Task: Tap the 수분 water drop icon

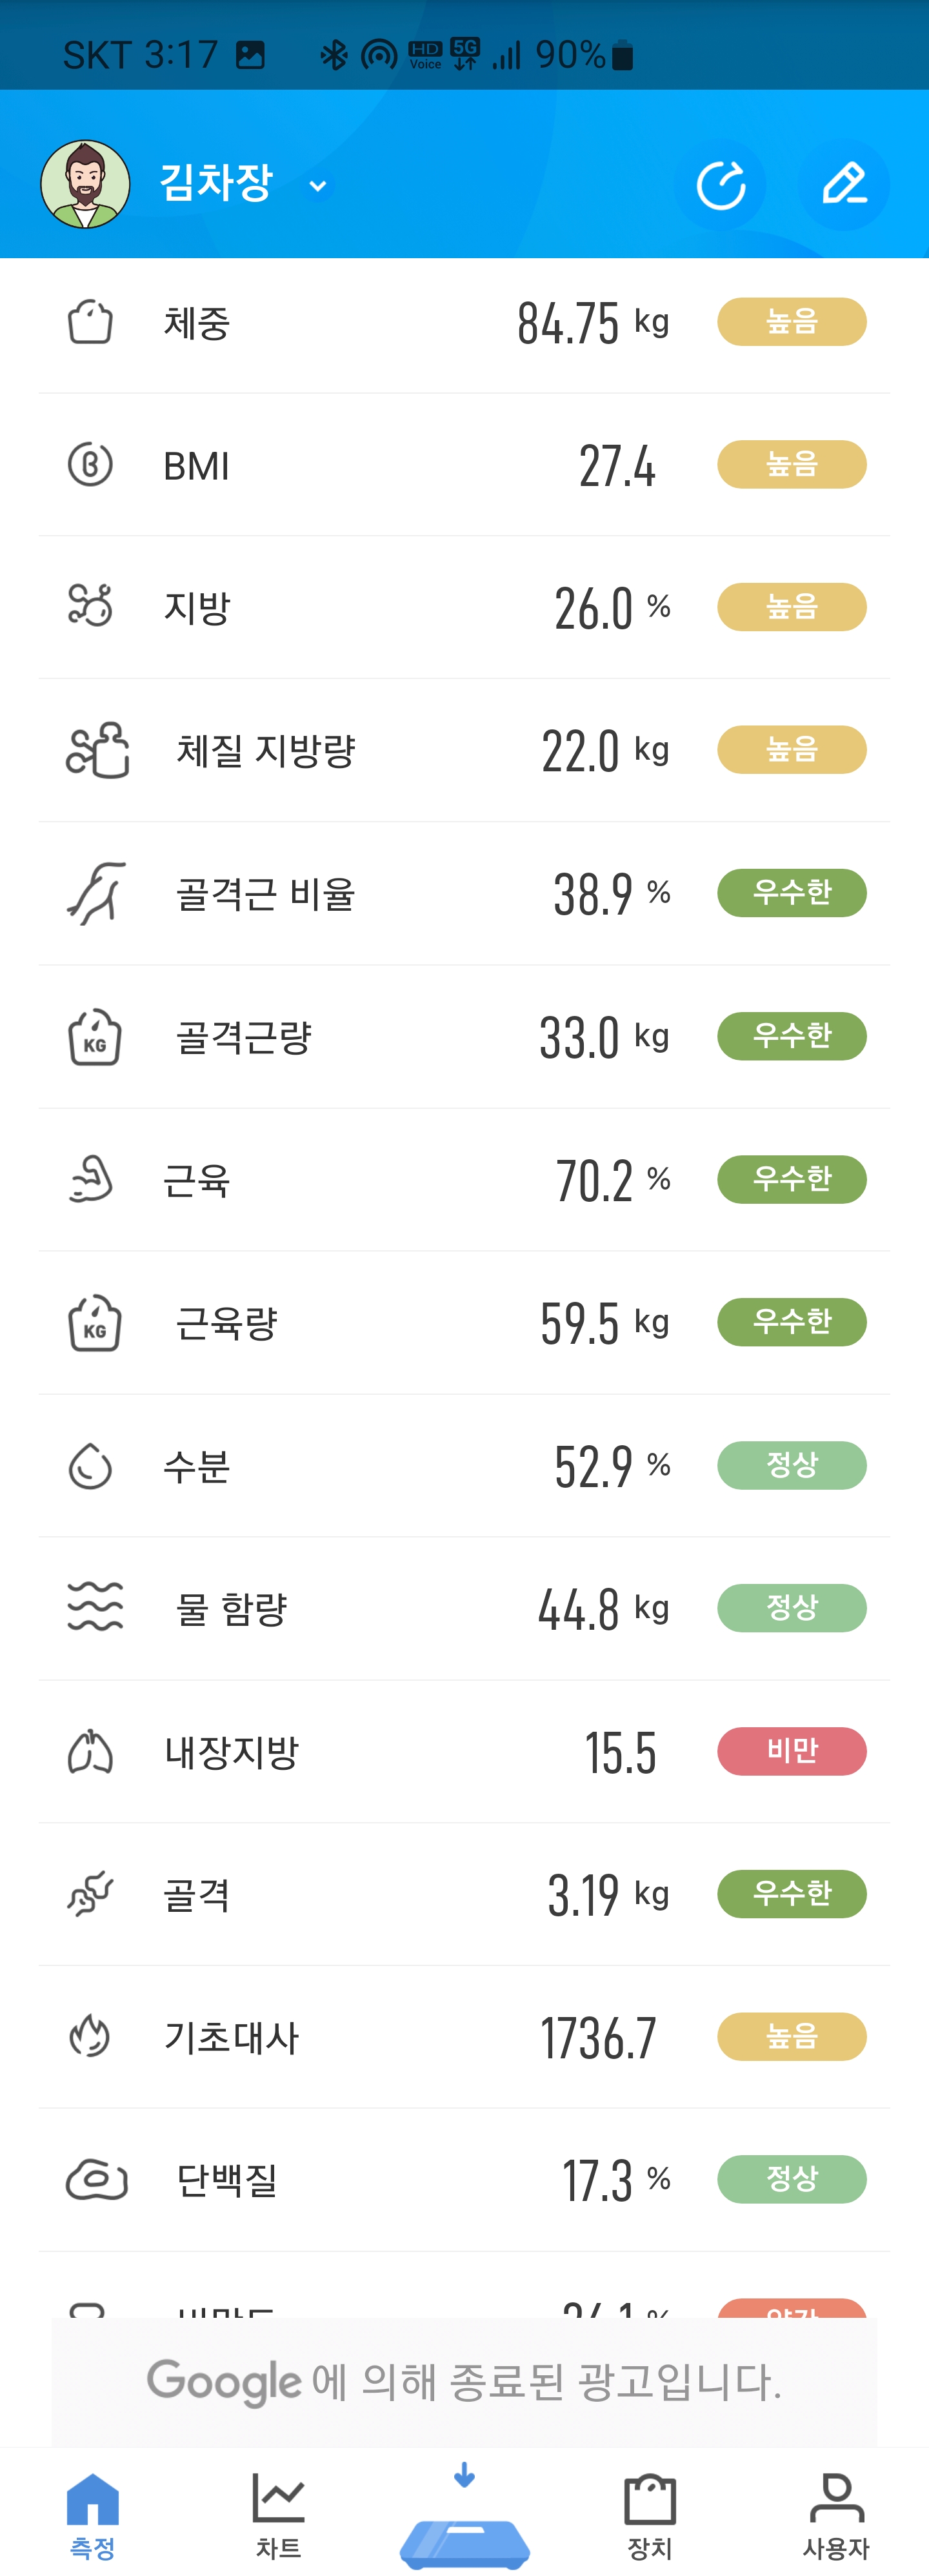Action: click(x=90, y=1466)
